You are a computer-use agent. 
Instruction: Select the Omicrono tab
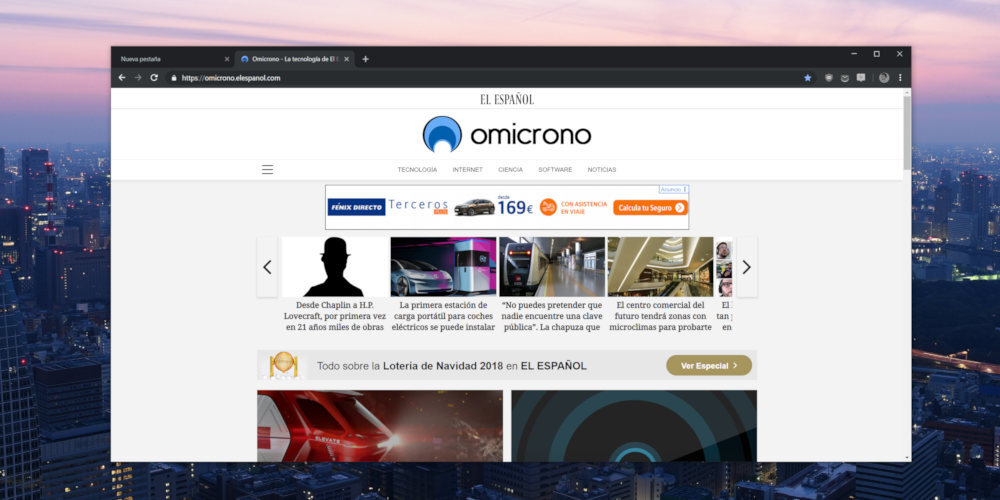[x=295, y=59]
